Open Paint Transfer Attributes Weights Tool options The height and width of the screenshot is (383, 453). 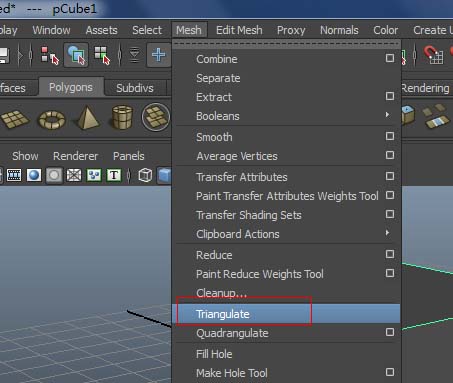click(390, 195)
